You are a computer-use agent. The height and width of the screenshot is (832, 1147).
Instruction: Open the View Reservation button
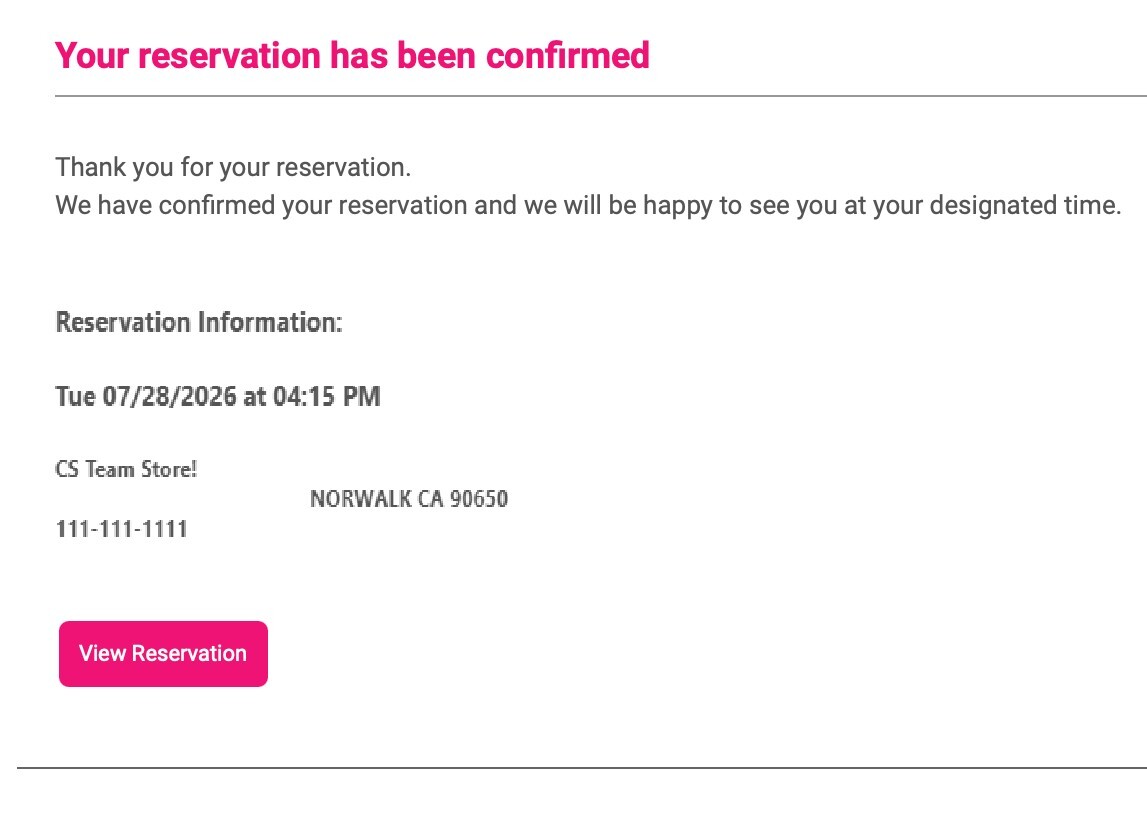coord(163,653)
